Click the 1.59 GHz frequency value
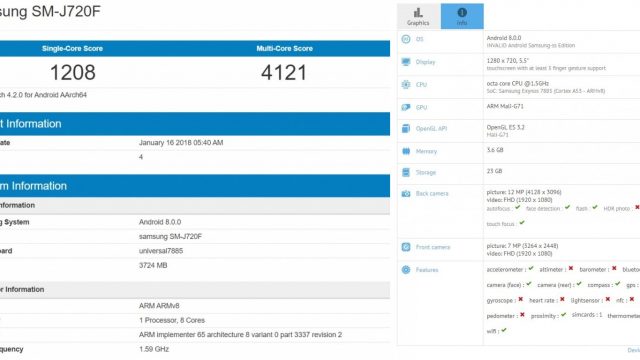 [x=154, y=349]
